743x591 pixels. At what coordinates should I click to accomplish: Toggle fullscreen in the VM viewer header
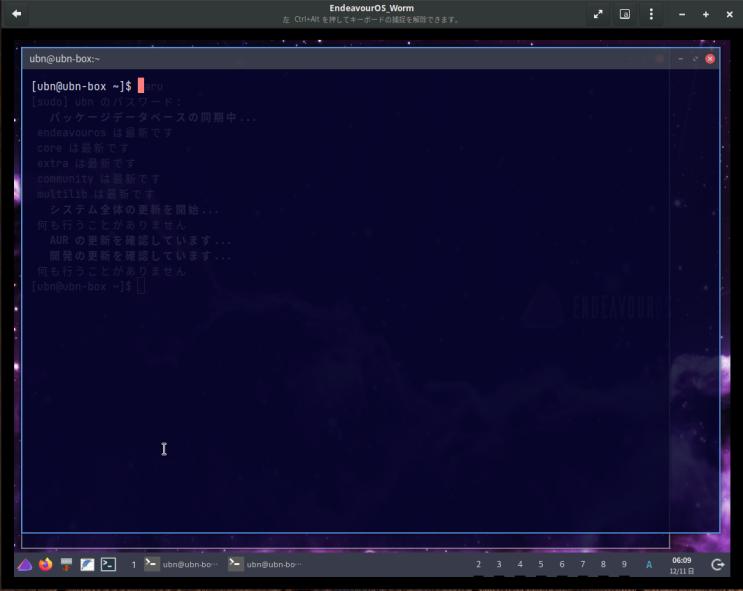click(598, 14)
